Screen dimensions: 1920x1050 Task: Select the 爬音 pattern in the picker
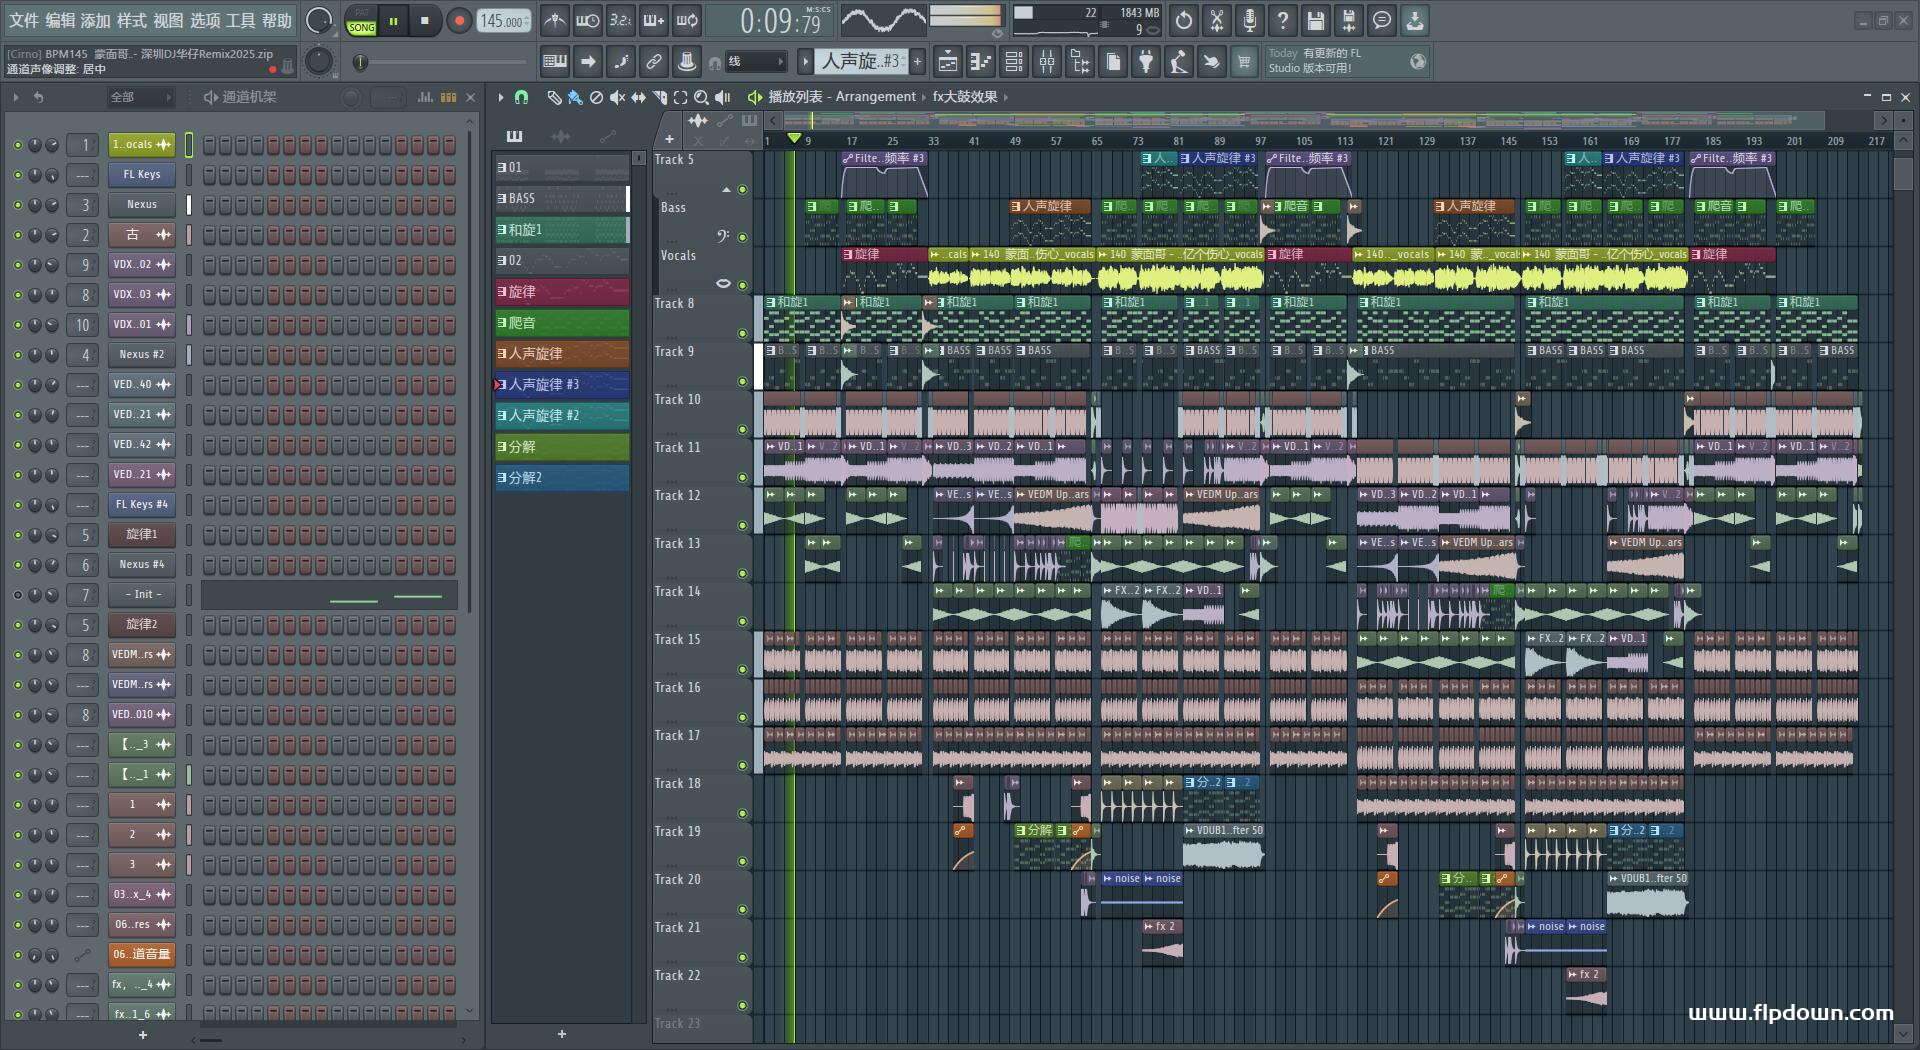[x=562, y=323]
